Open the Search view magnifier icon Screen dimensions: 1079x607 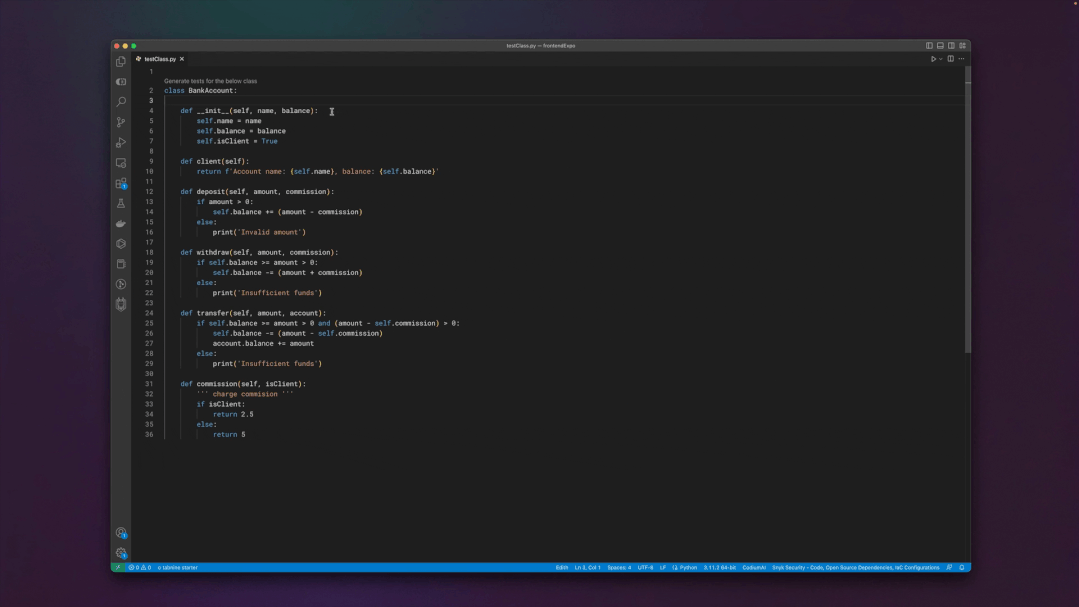click(x=121, y=102)
